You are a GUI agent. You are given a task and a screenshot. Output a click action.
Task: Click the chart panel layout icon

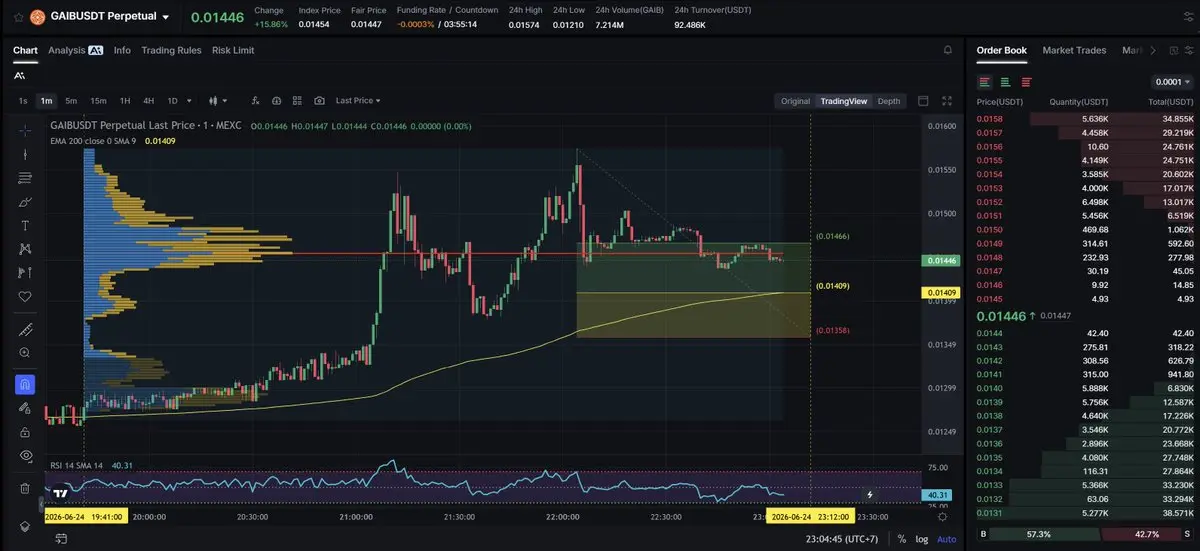click(923, 101)
